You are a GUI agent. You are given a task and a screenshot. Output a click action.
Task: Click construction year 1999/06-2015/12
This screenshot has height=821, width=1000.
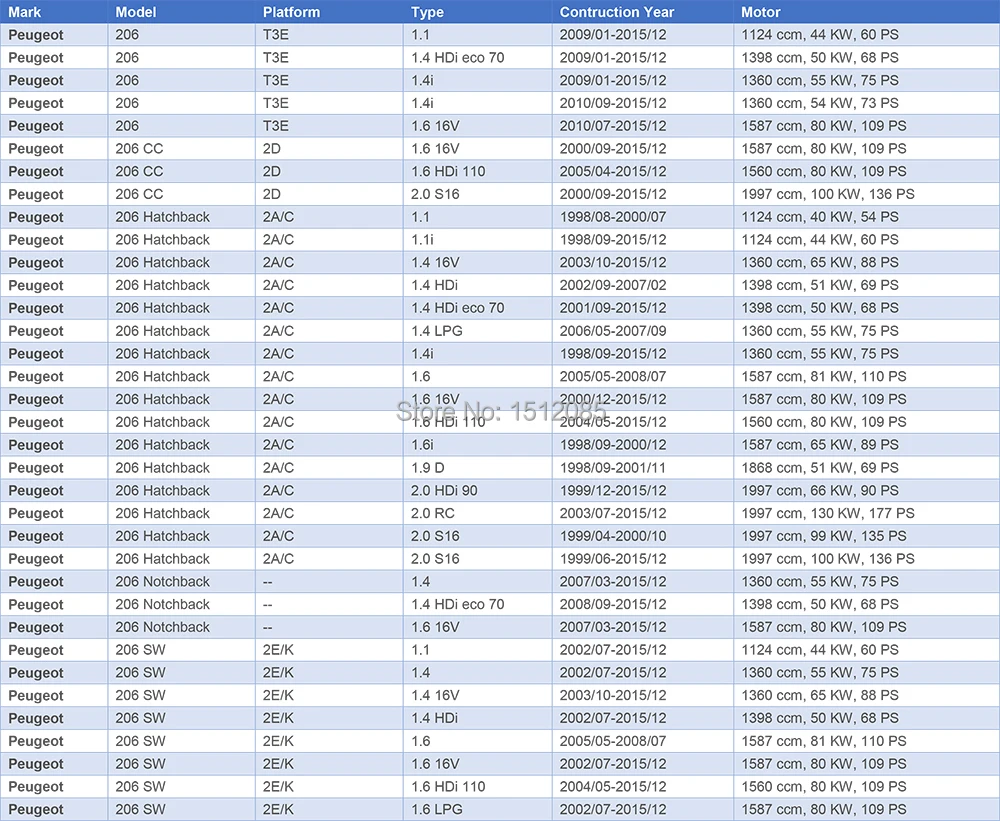(x=613, y=559)
